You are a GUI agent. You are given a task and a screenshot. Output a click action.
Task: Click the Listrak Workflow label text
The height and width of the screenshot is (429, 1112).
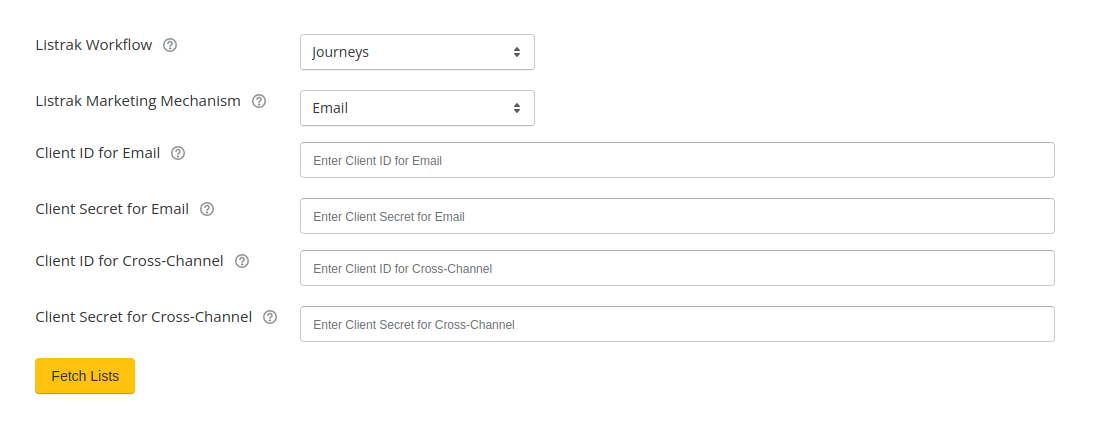pyautogui.click(x=94, y=45)
